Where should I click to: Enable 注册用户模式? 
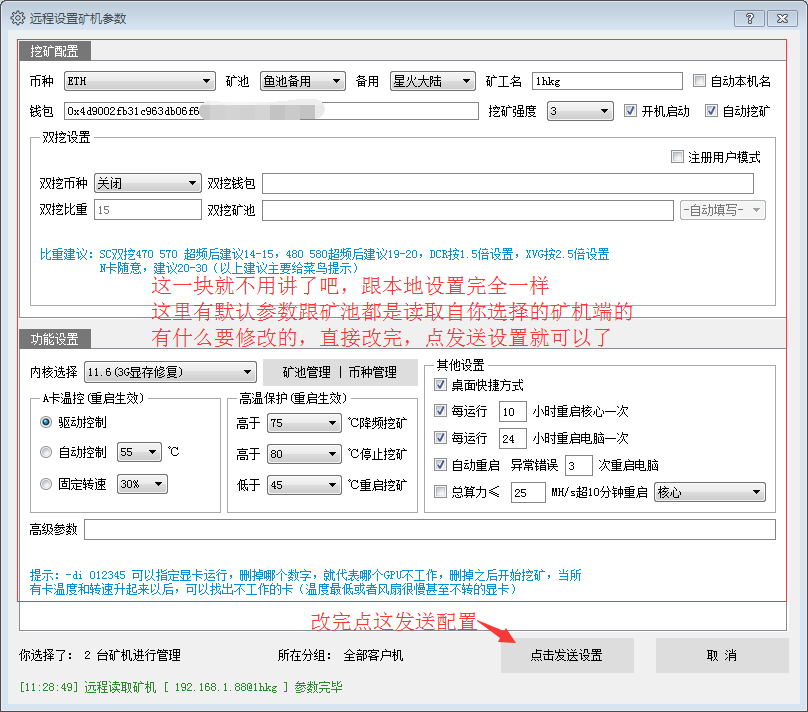pos(677,157)
